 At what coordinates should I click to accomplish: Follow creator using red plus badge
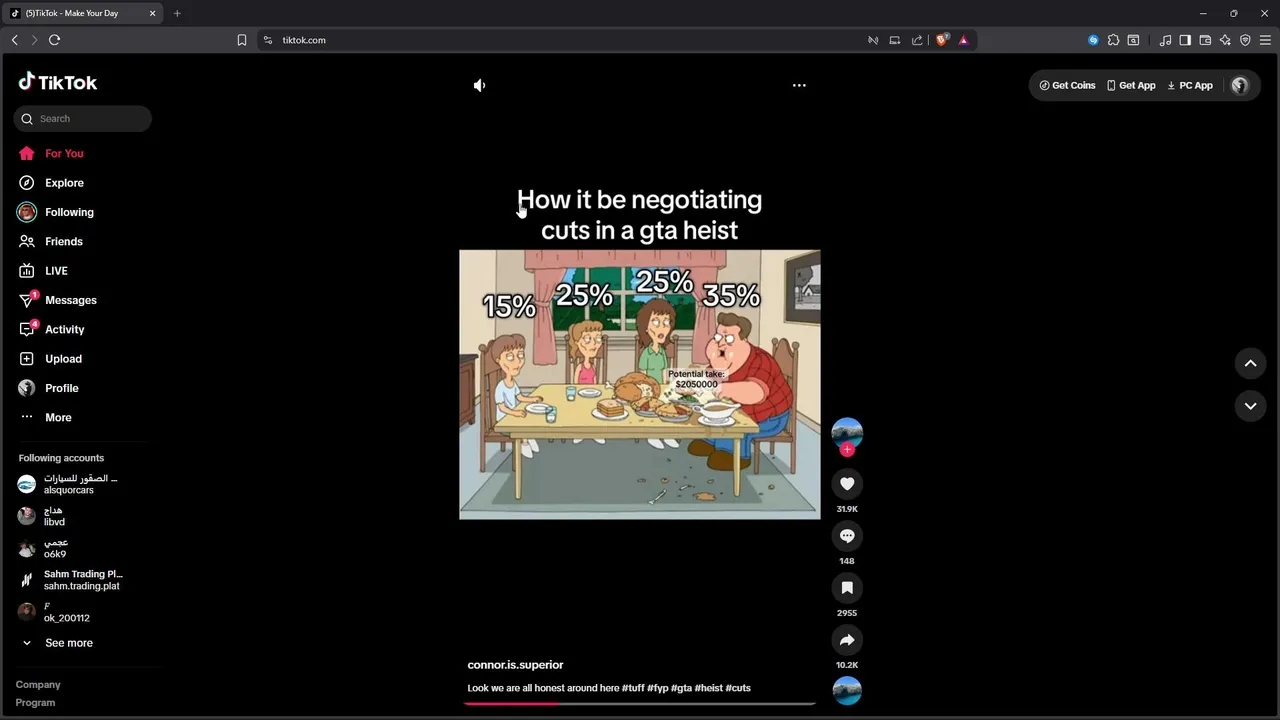pos(847,450)
